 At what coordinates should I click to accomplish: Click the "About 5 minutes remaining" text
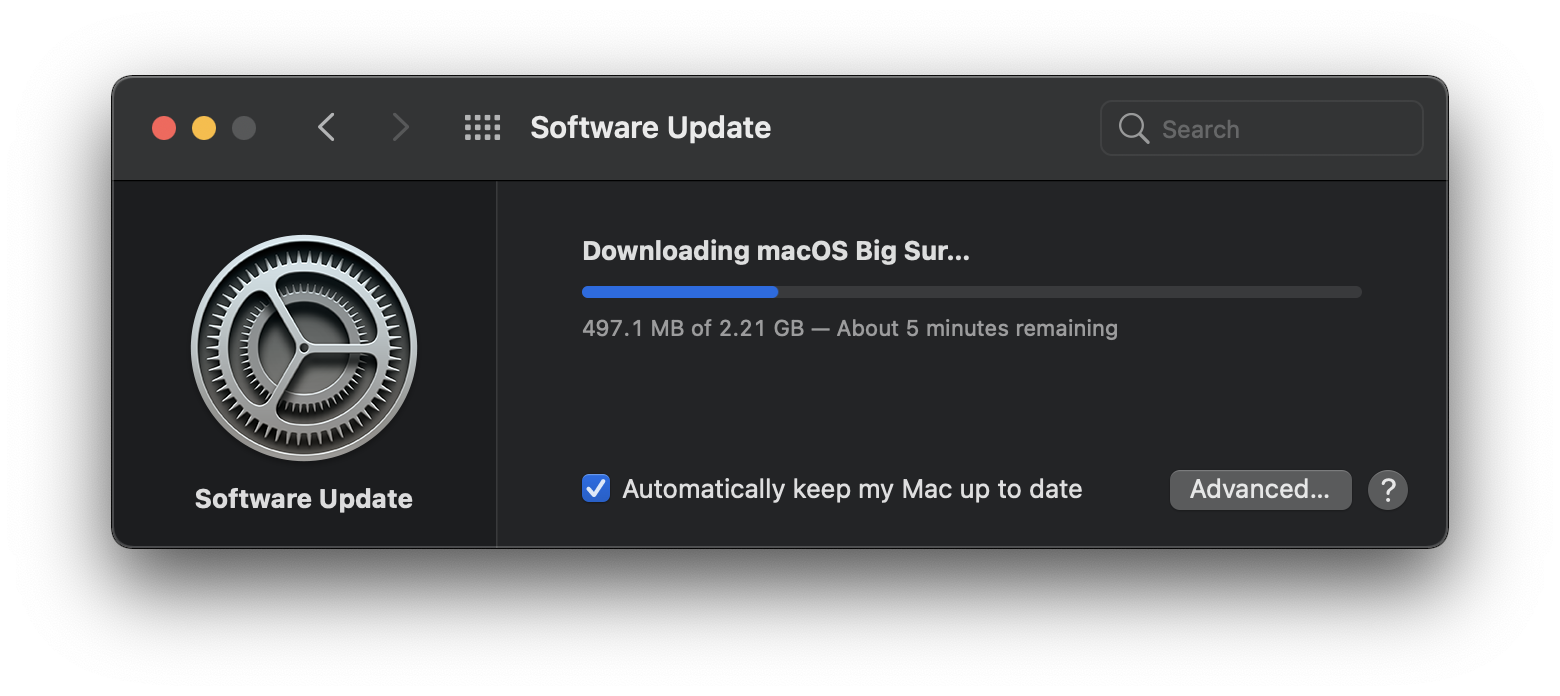pos(977,328)
